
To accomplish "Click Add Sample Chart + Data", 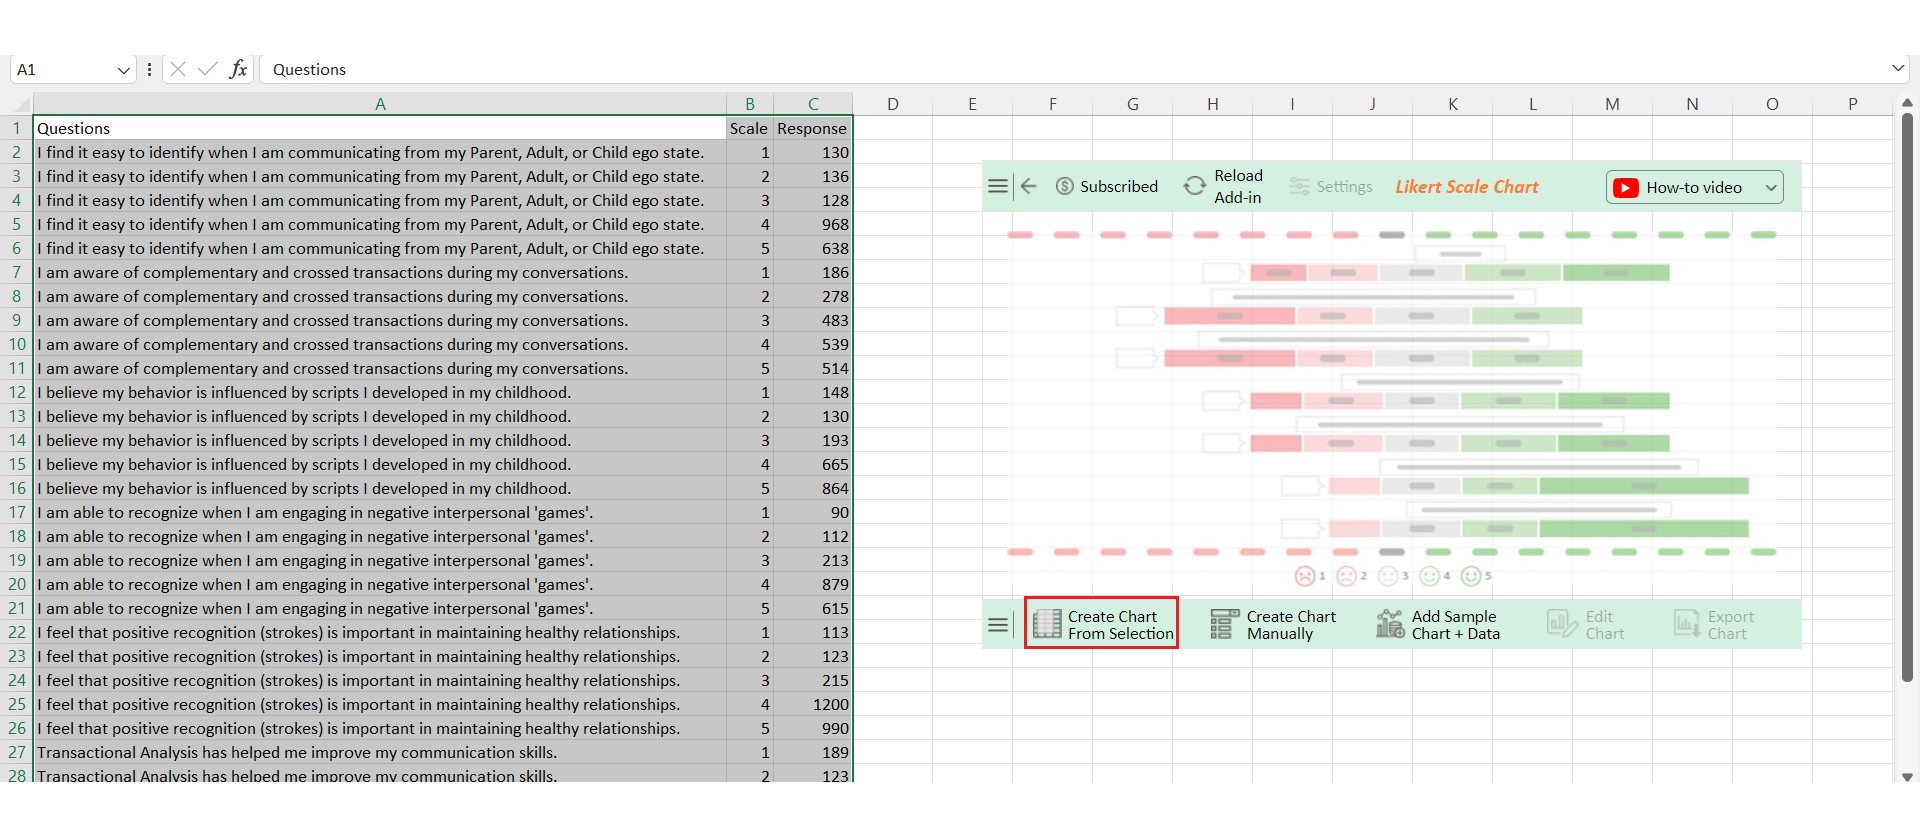I will (x=1438, y=625).
